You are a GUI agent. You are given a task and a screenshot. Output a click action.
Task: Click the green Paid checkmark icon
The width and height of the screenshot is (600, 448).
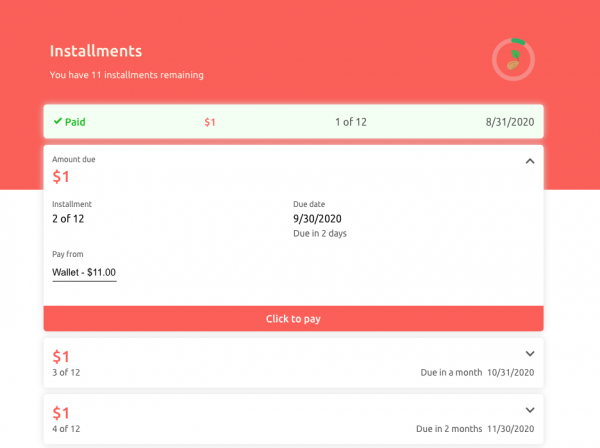click(58, 122)
